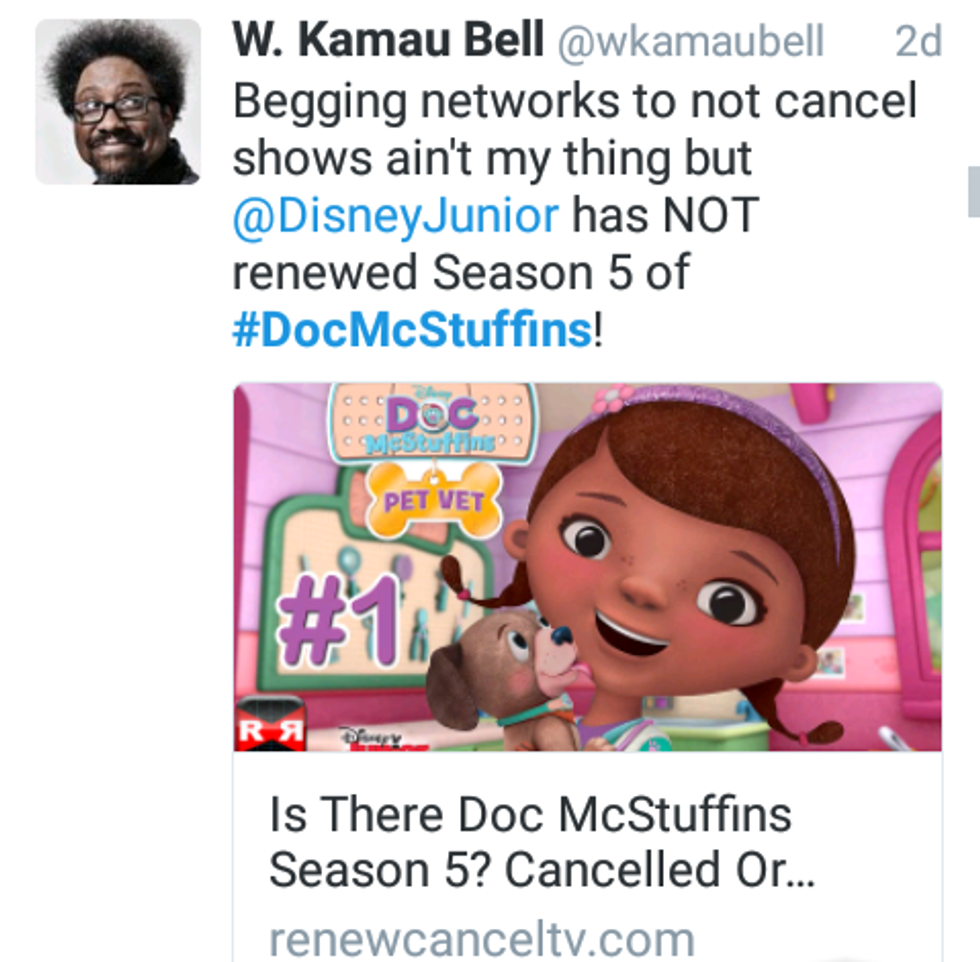
Task: Open the @DisneyJunior mention
Action: (394, 216)
